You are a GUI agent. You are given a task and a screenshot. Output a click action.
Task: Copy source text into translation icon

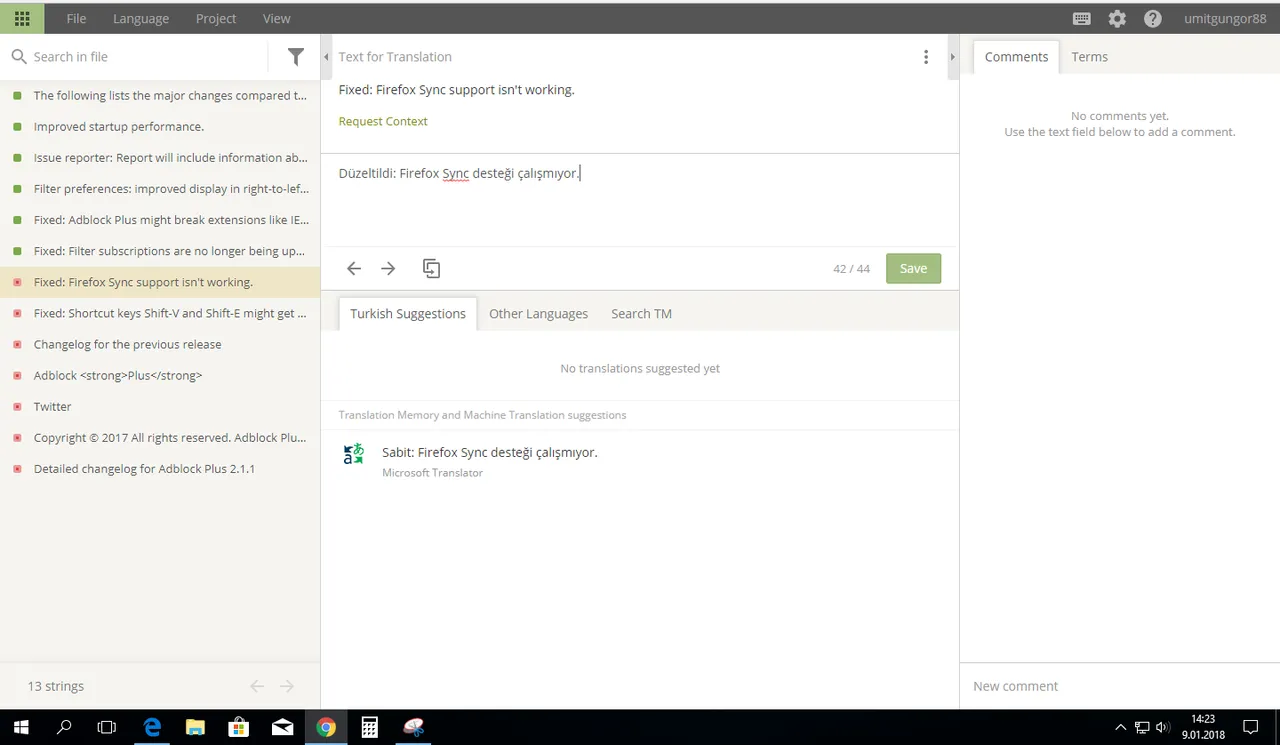tap(431, 268)
